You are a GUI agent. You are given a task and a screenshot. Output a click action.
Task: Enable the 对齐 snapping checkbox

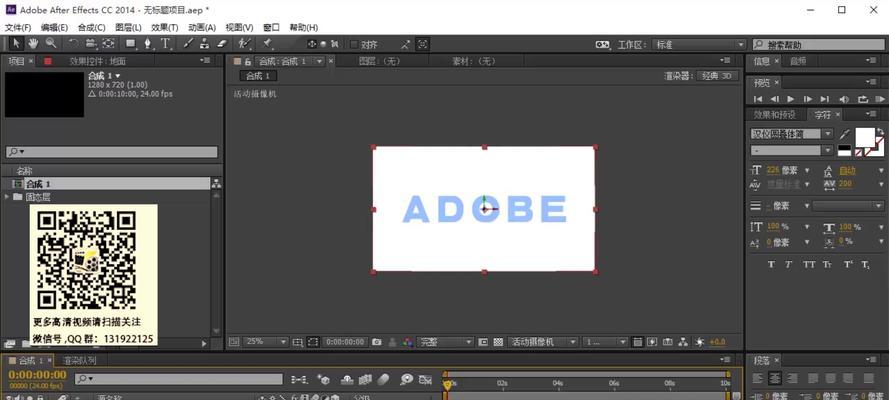coord(354,44)
